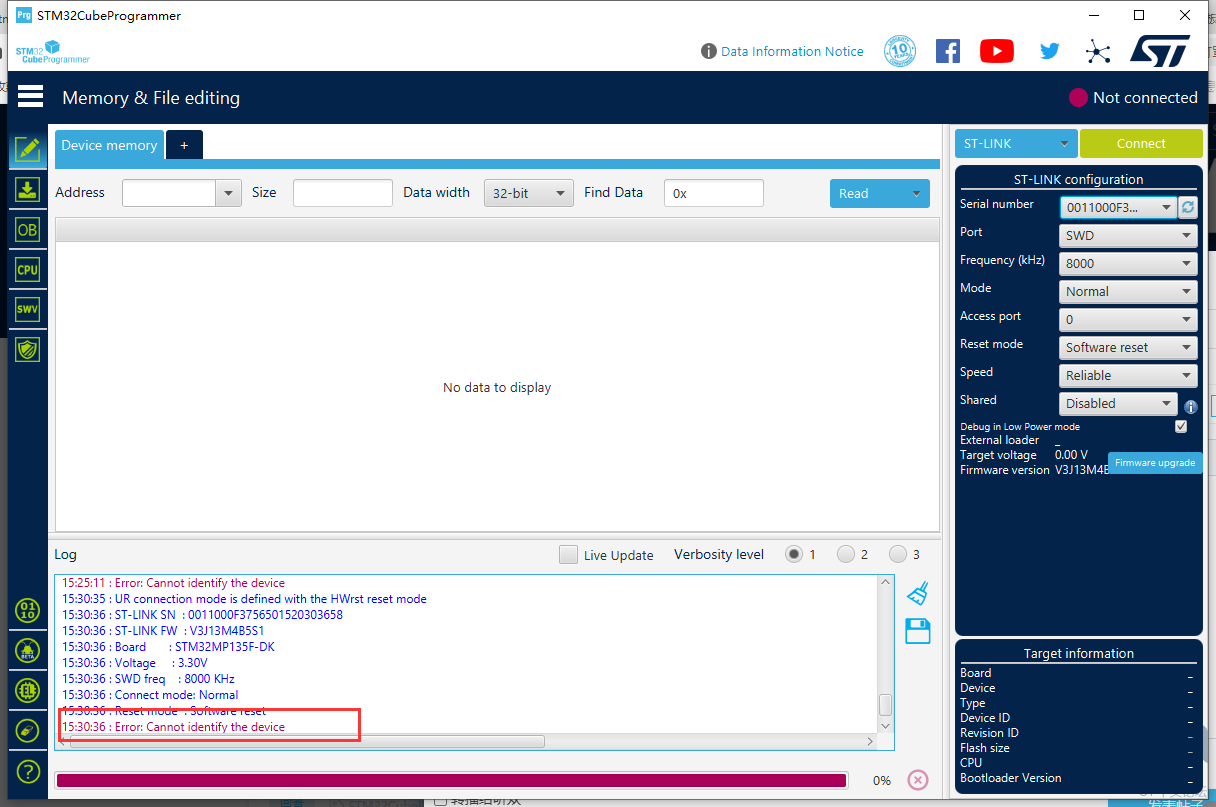Open the Reset mode dropdown
Viewport: 1216px width, 807px height.
1128,348
